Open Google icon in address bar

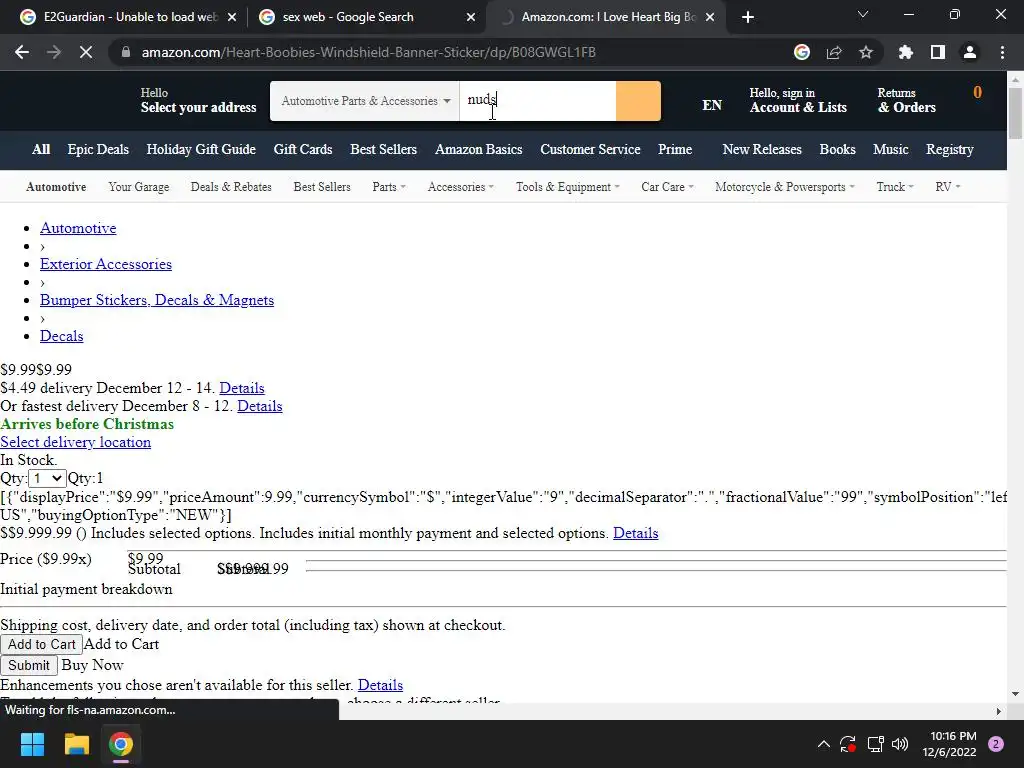click(802, 52)
